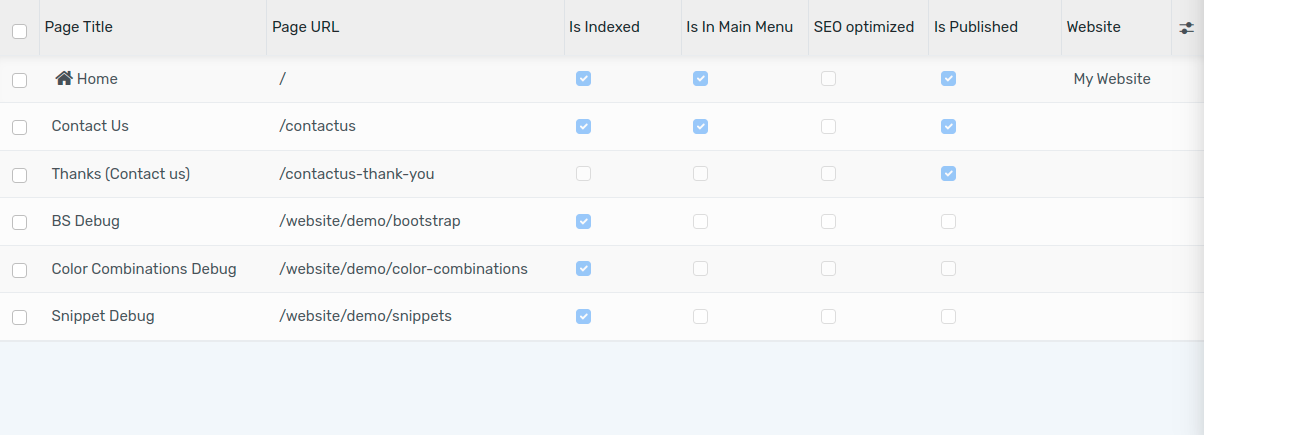Tick the select-all checkbox in the header
Viewport: 1314px width, 435px height.
19,32
